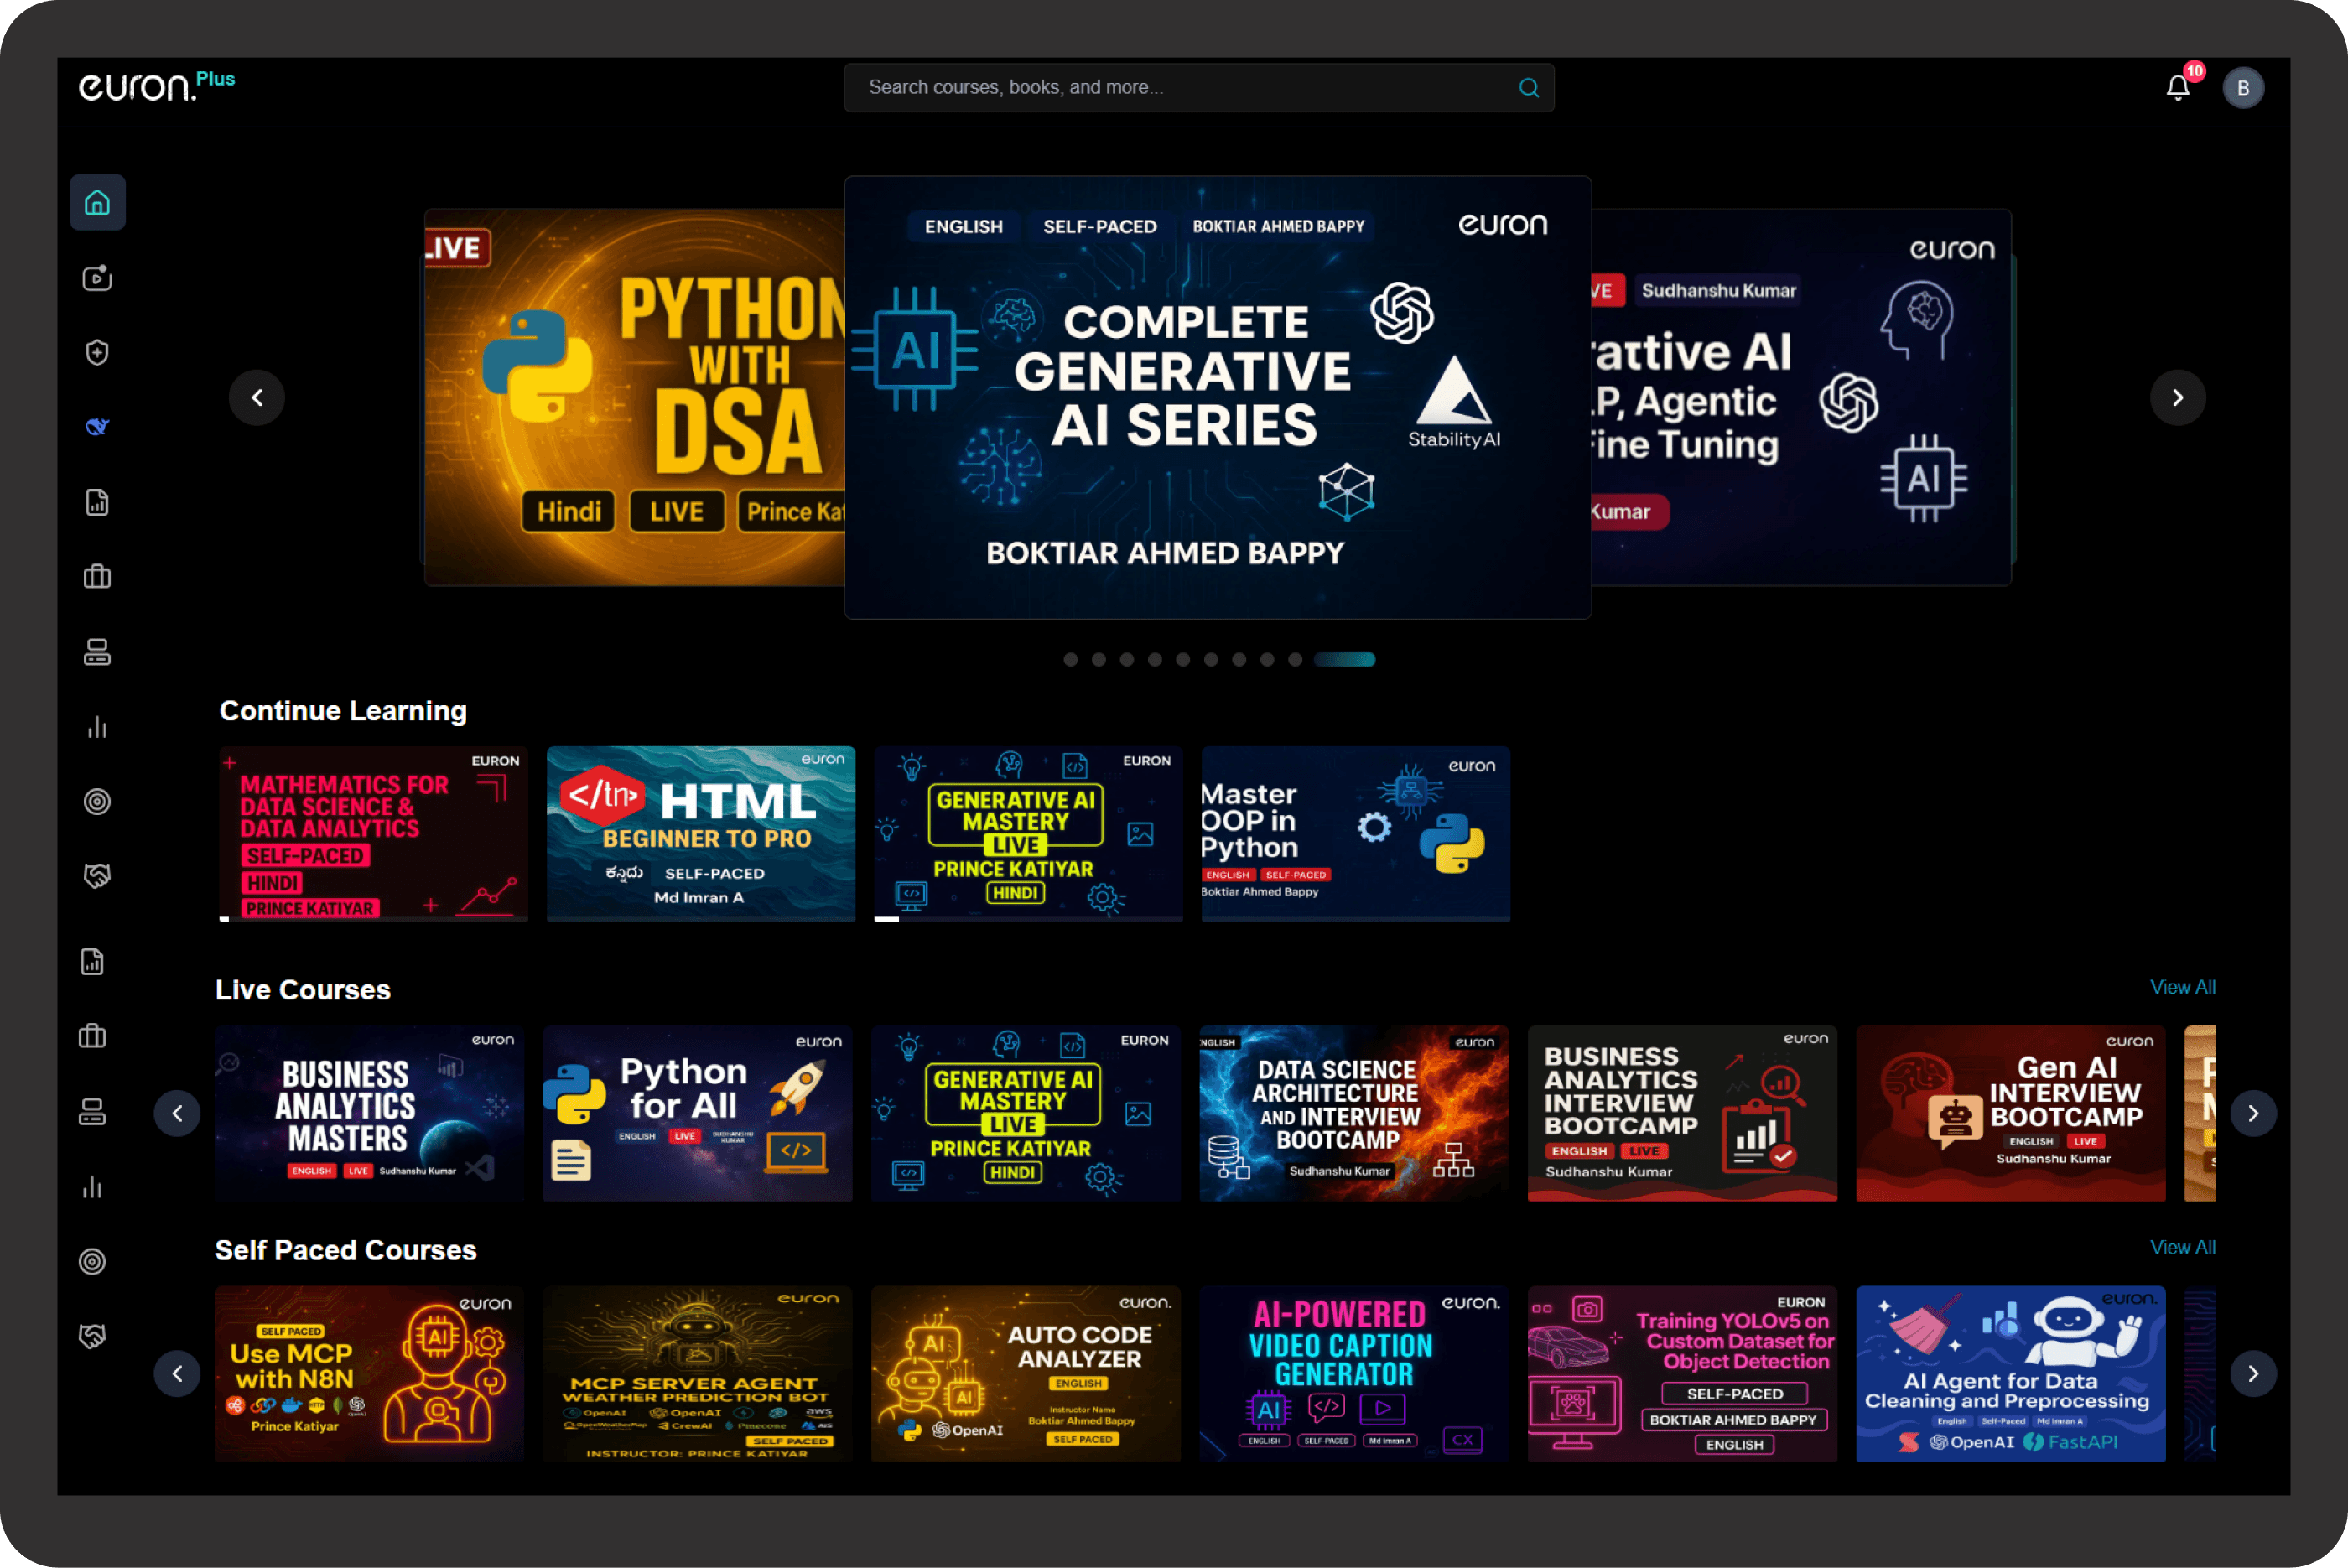The image size is (2348, 1568).
Task: Slide Live Courses row to previous items
Action: 177,1113
